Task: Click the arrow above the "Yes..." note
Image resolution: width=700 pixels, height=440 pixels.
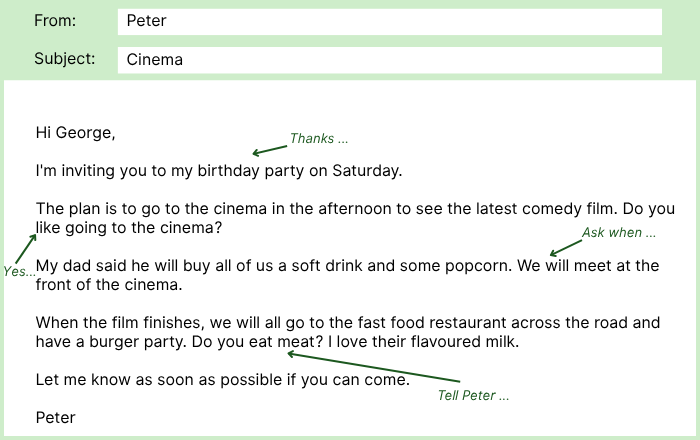Action: click(x=26, y=248)
